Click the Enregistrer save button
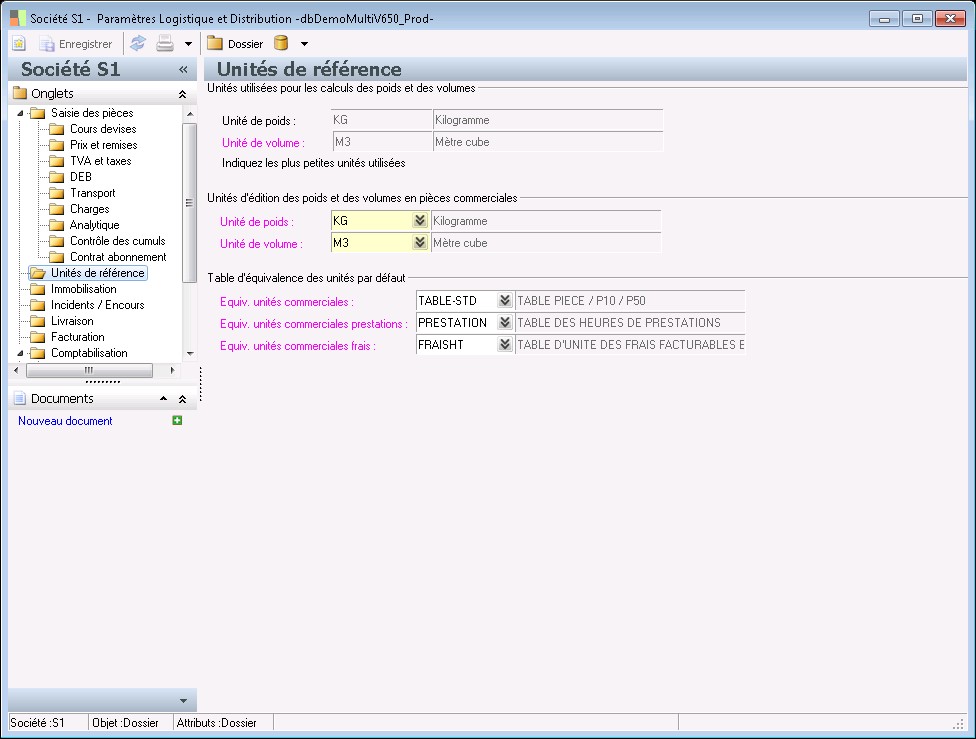The height and width of the screenshot is (739, 976). (x=76, y=44)
